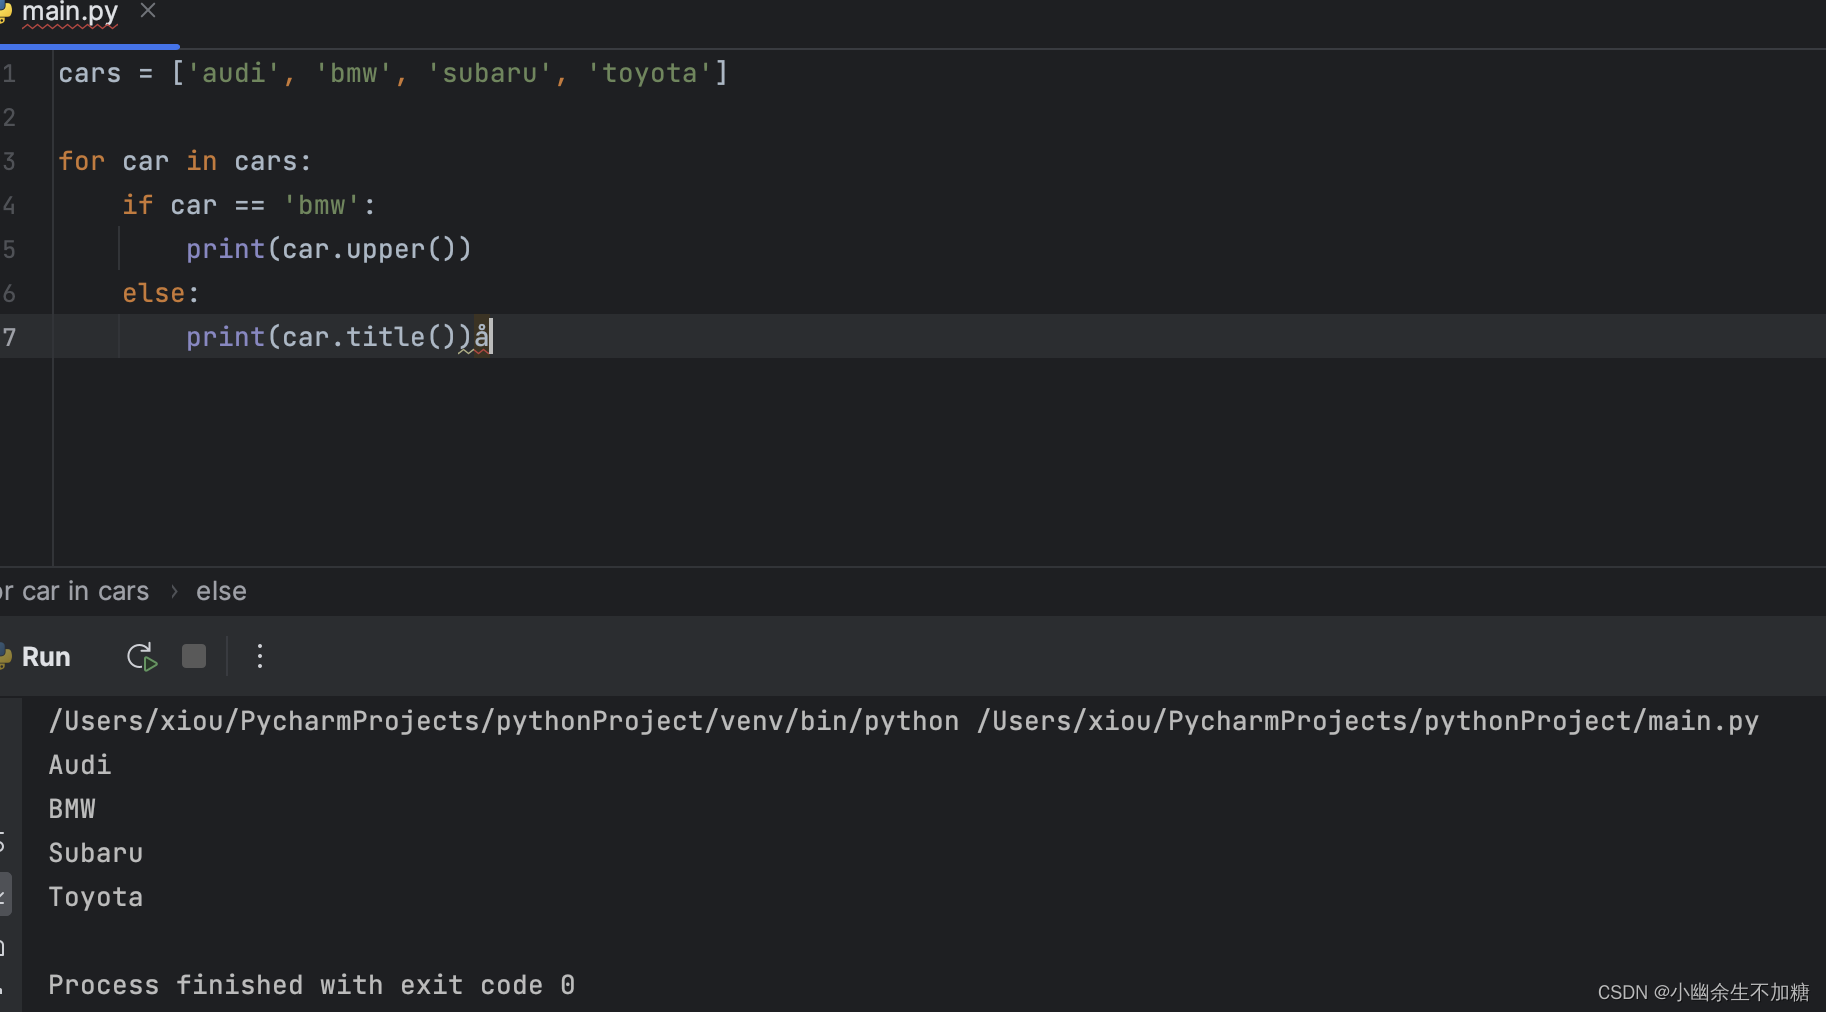The width and height of the screenshot is (1826, 1012).
Task: Click 'print(car.upper())' code line
Action: pos(329,249)
